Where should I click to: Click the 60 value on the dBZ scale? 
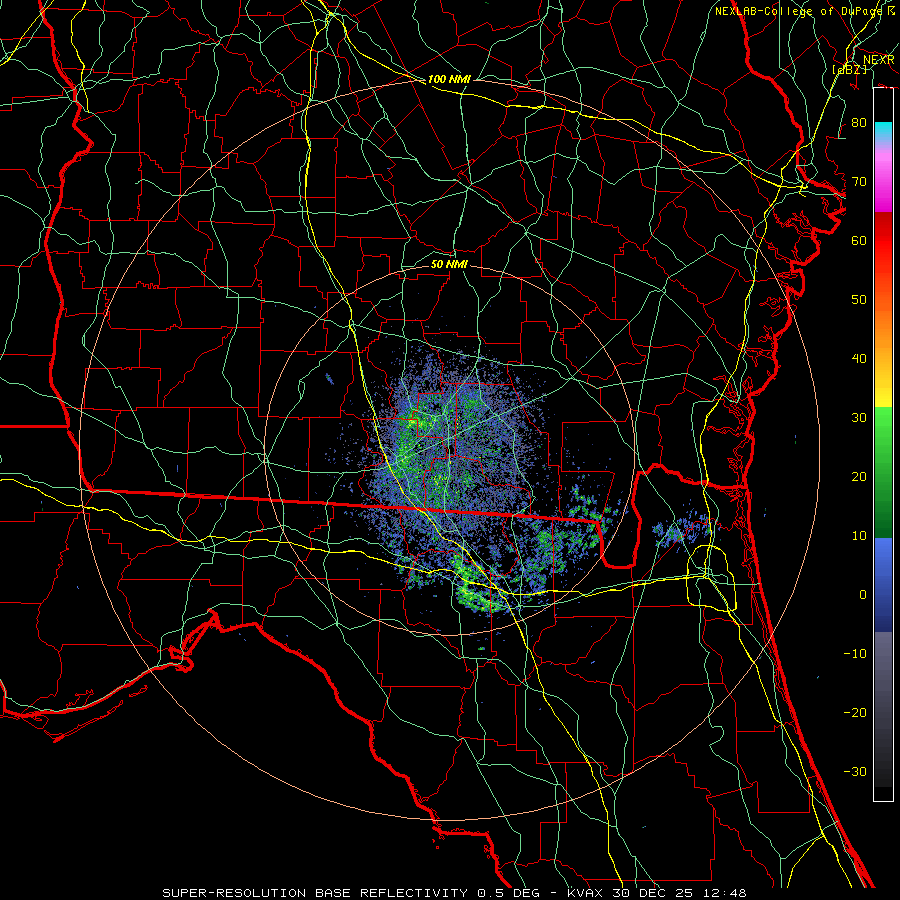(x=859, y=240)
